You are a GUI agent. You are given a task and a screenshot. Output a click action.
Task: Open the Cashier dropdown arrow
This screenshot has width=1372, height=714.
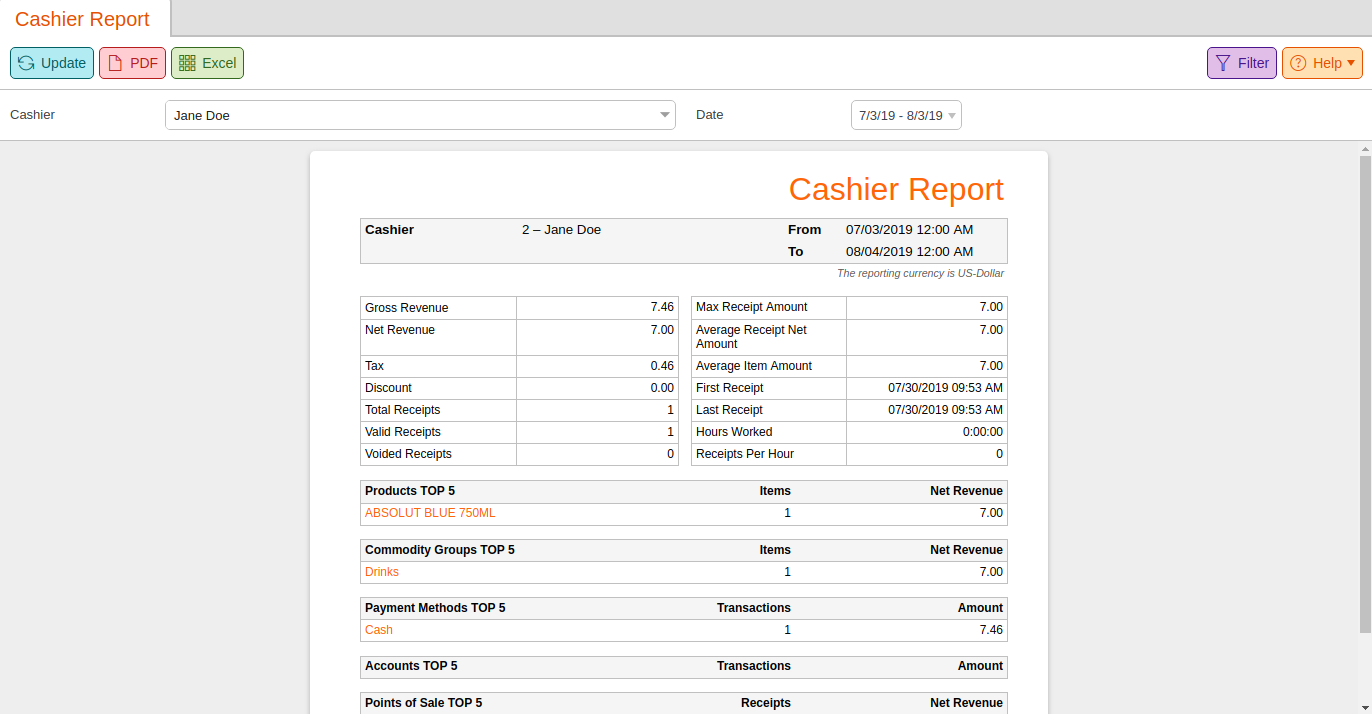point(665,115)
